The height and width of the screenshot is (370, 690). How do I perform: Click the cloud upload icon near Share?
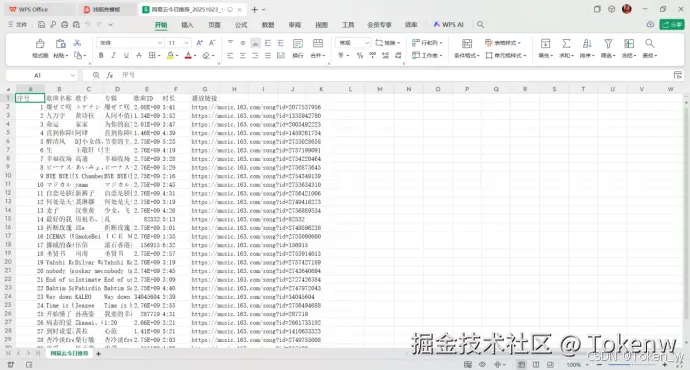pyautogui.click(x=650, y=25)
